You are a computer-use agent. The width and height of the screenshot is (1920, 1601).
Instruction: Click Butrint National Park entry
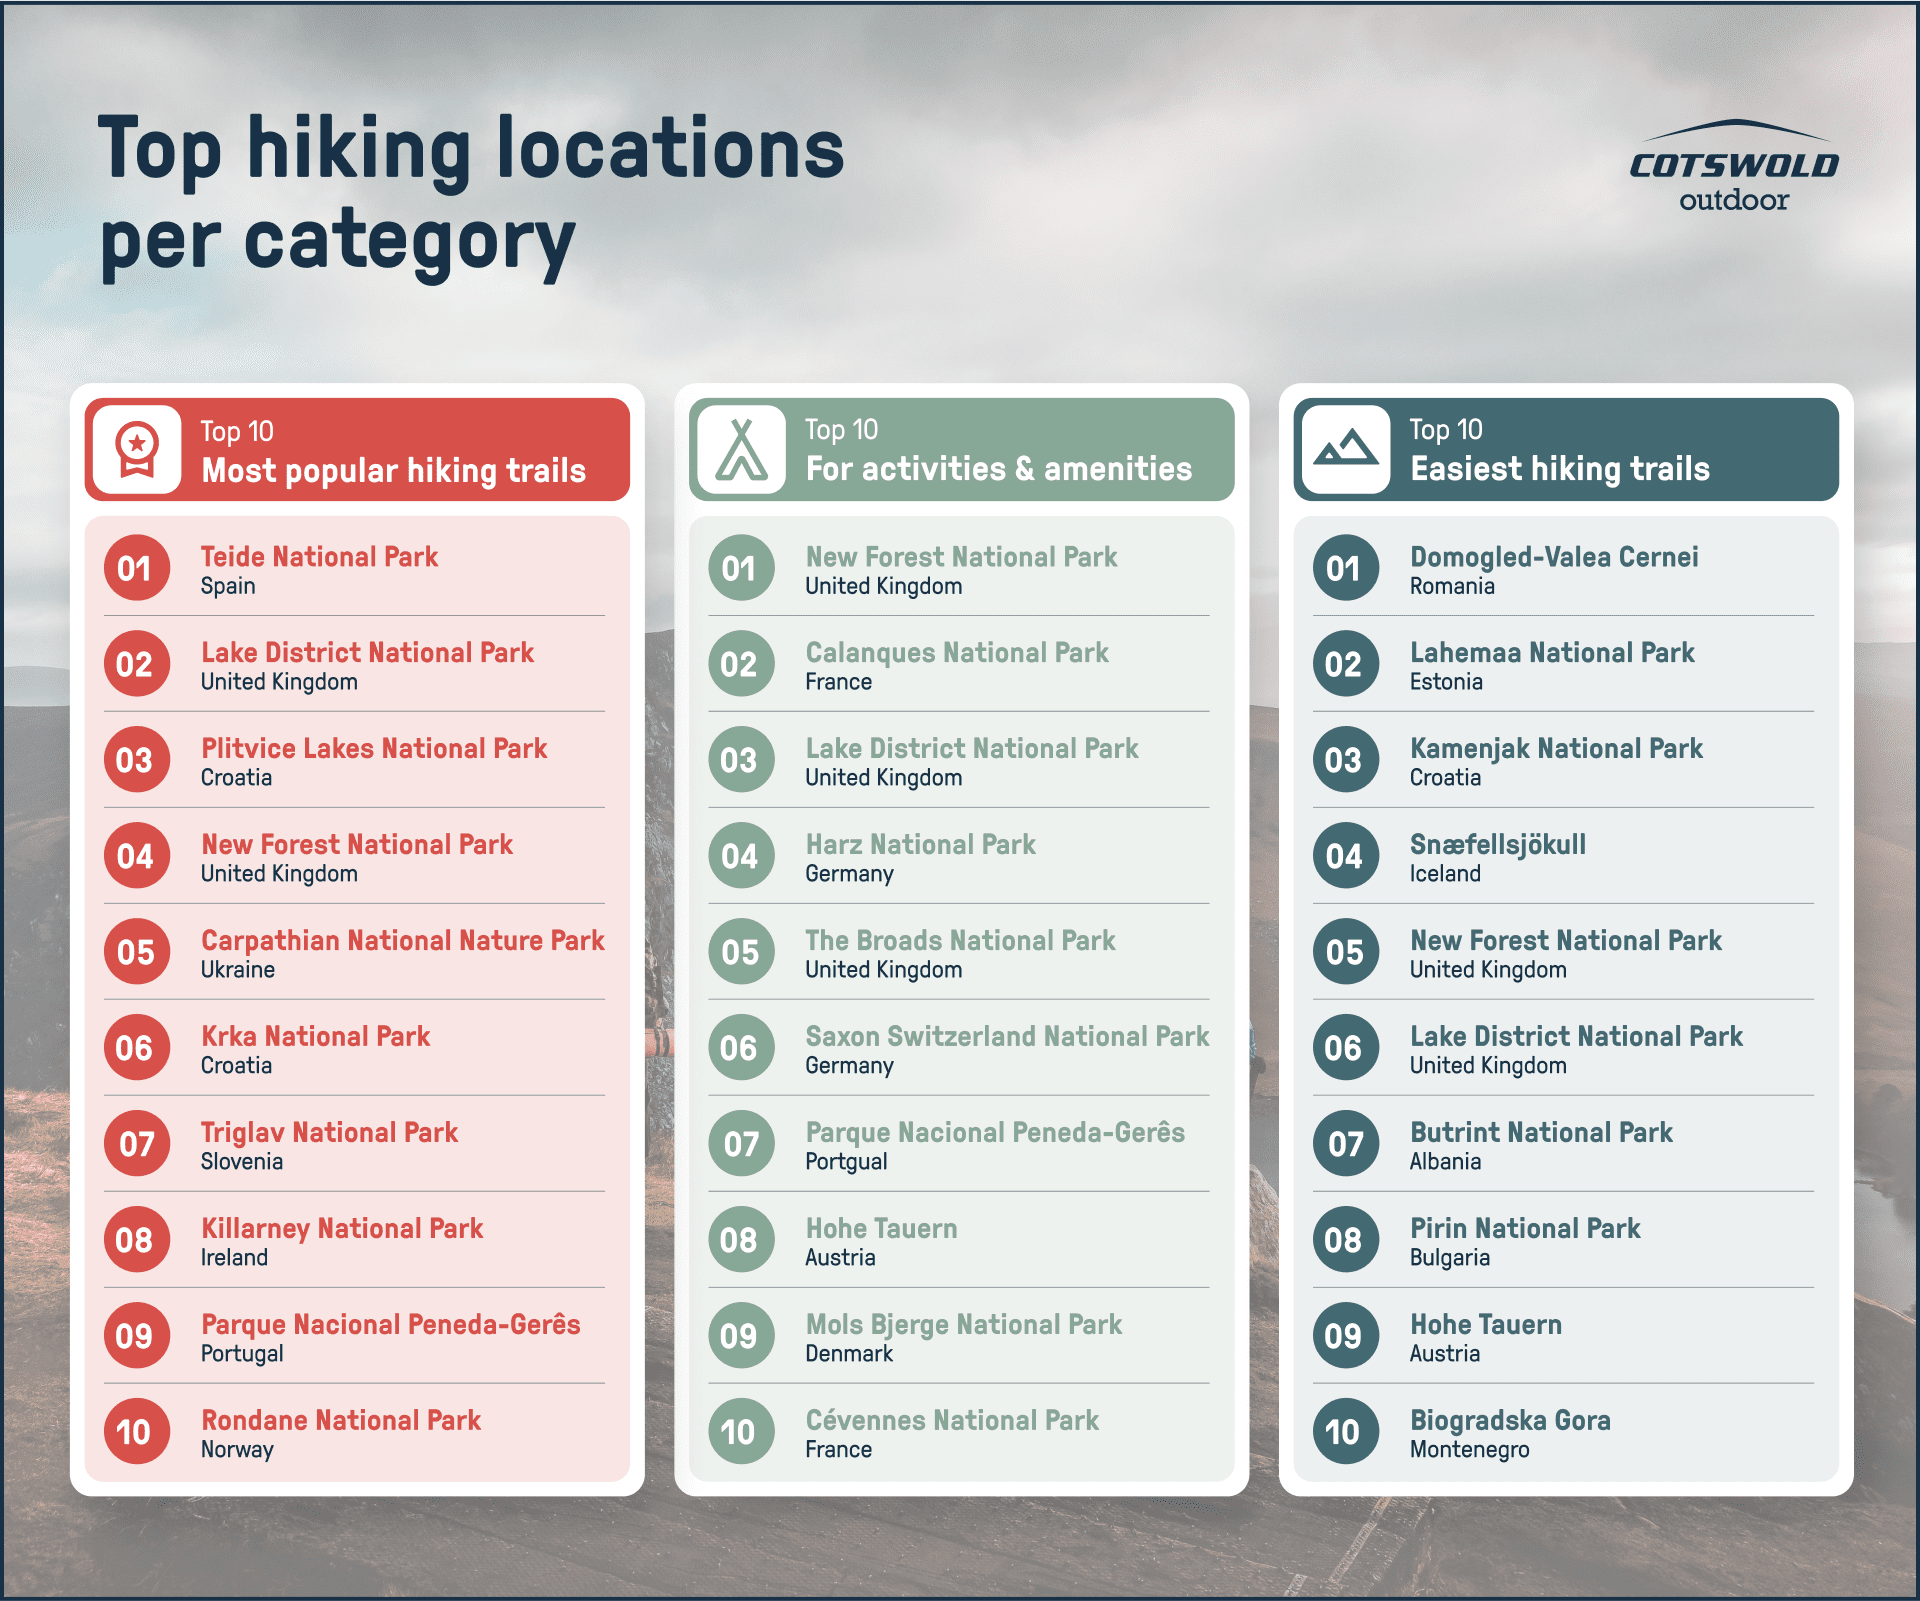pyautogui.click(x=1540, y=1133)
